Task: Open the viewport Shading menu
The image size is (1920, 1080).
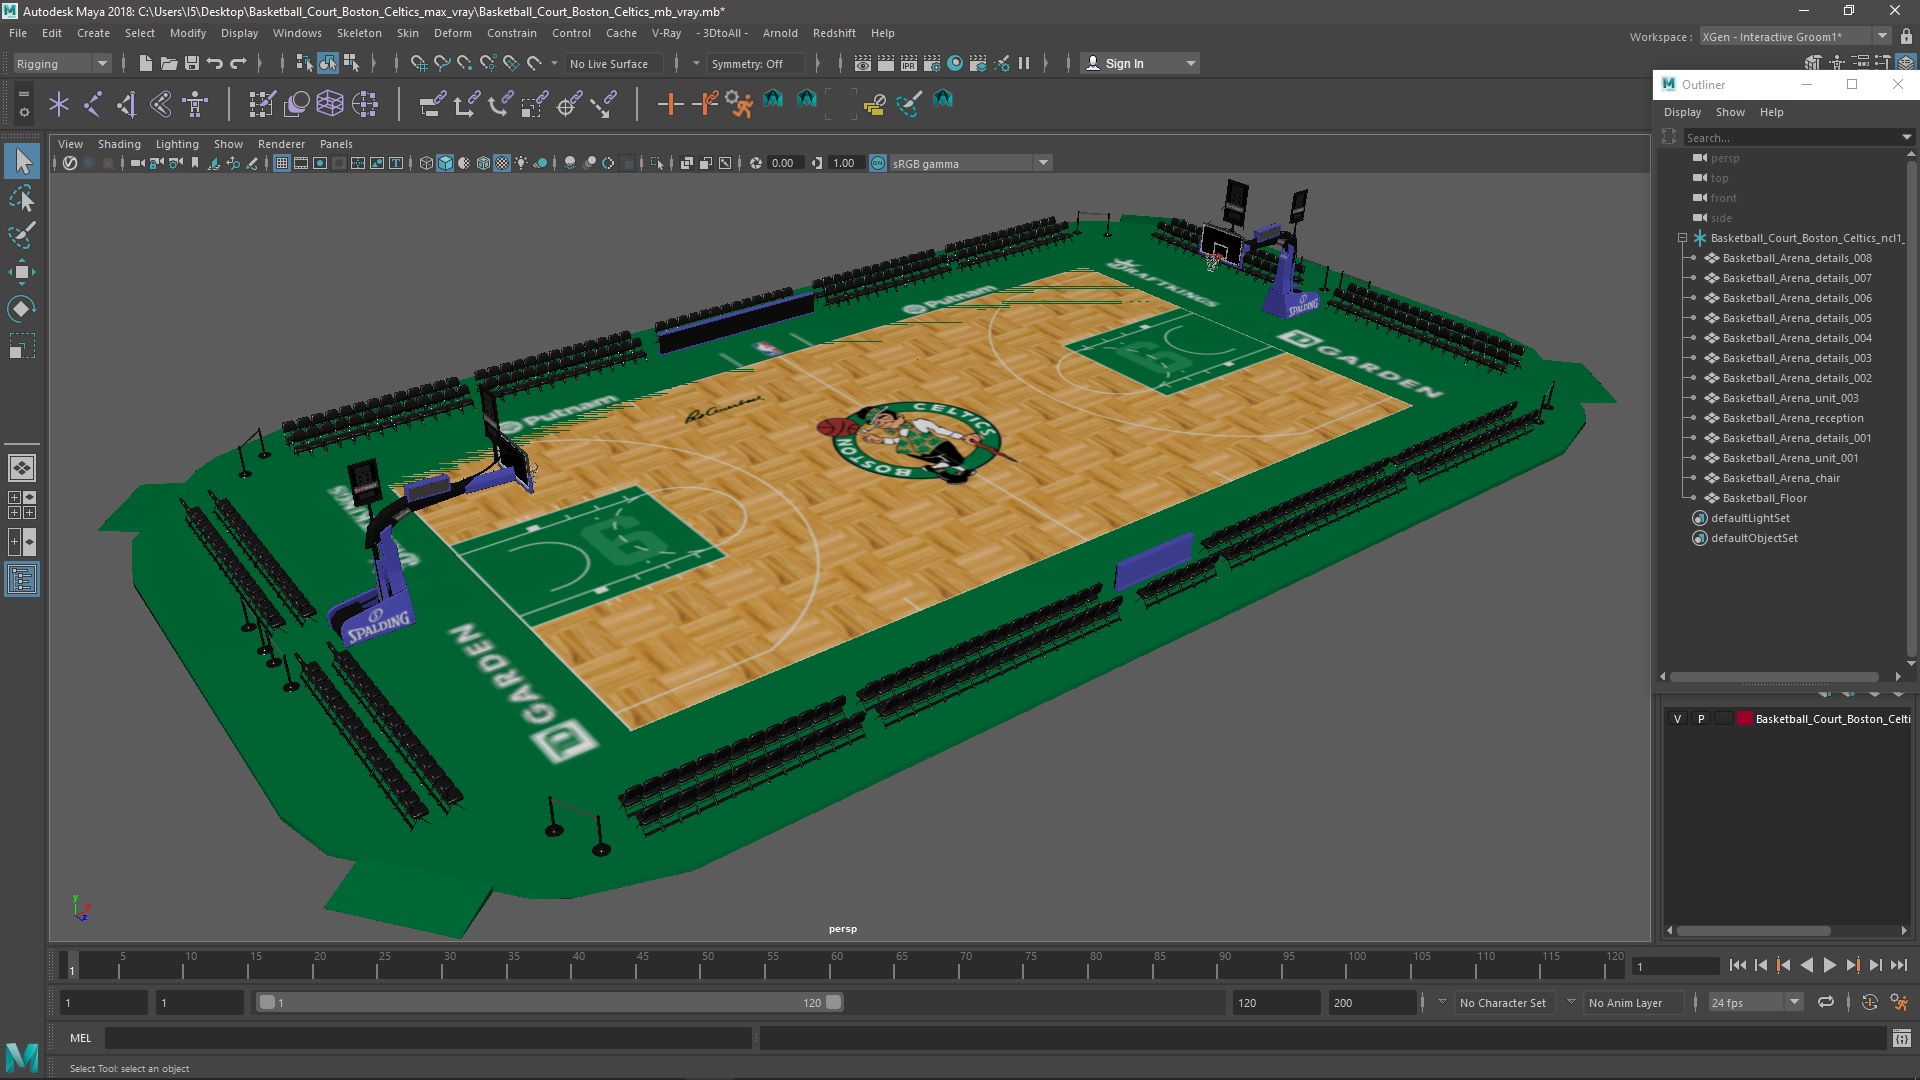Action: pyautogui.click(x=119, y=144)
